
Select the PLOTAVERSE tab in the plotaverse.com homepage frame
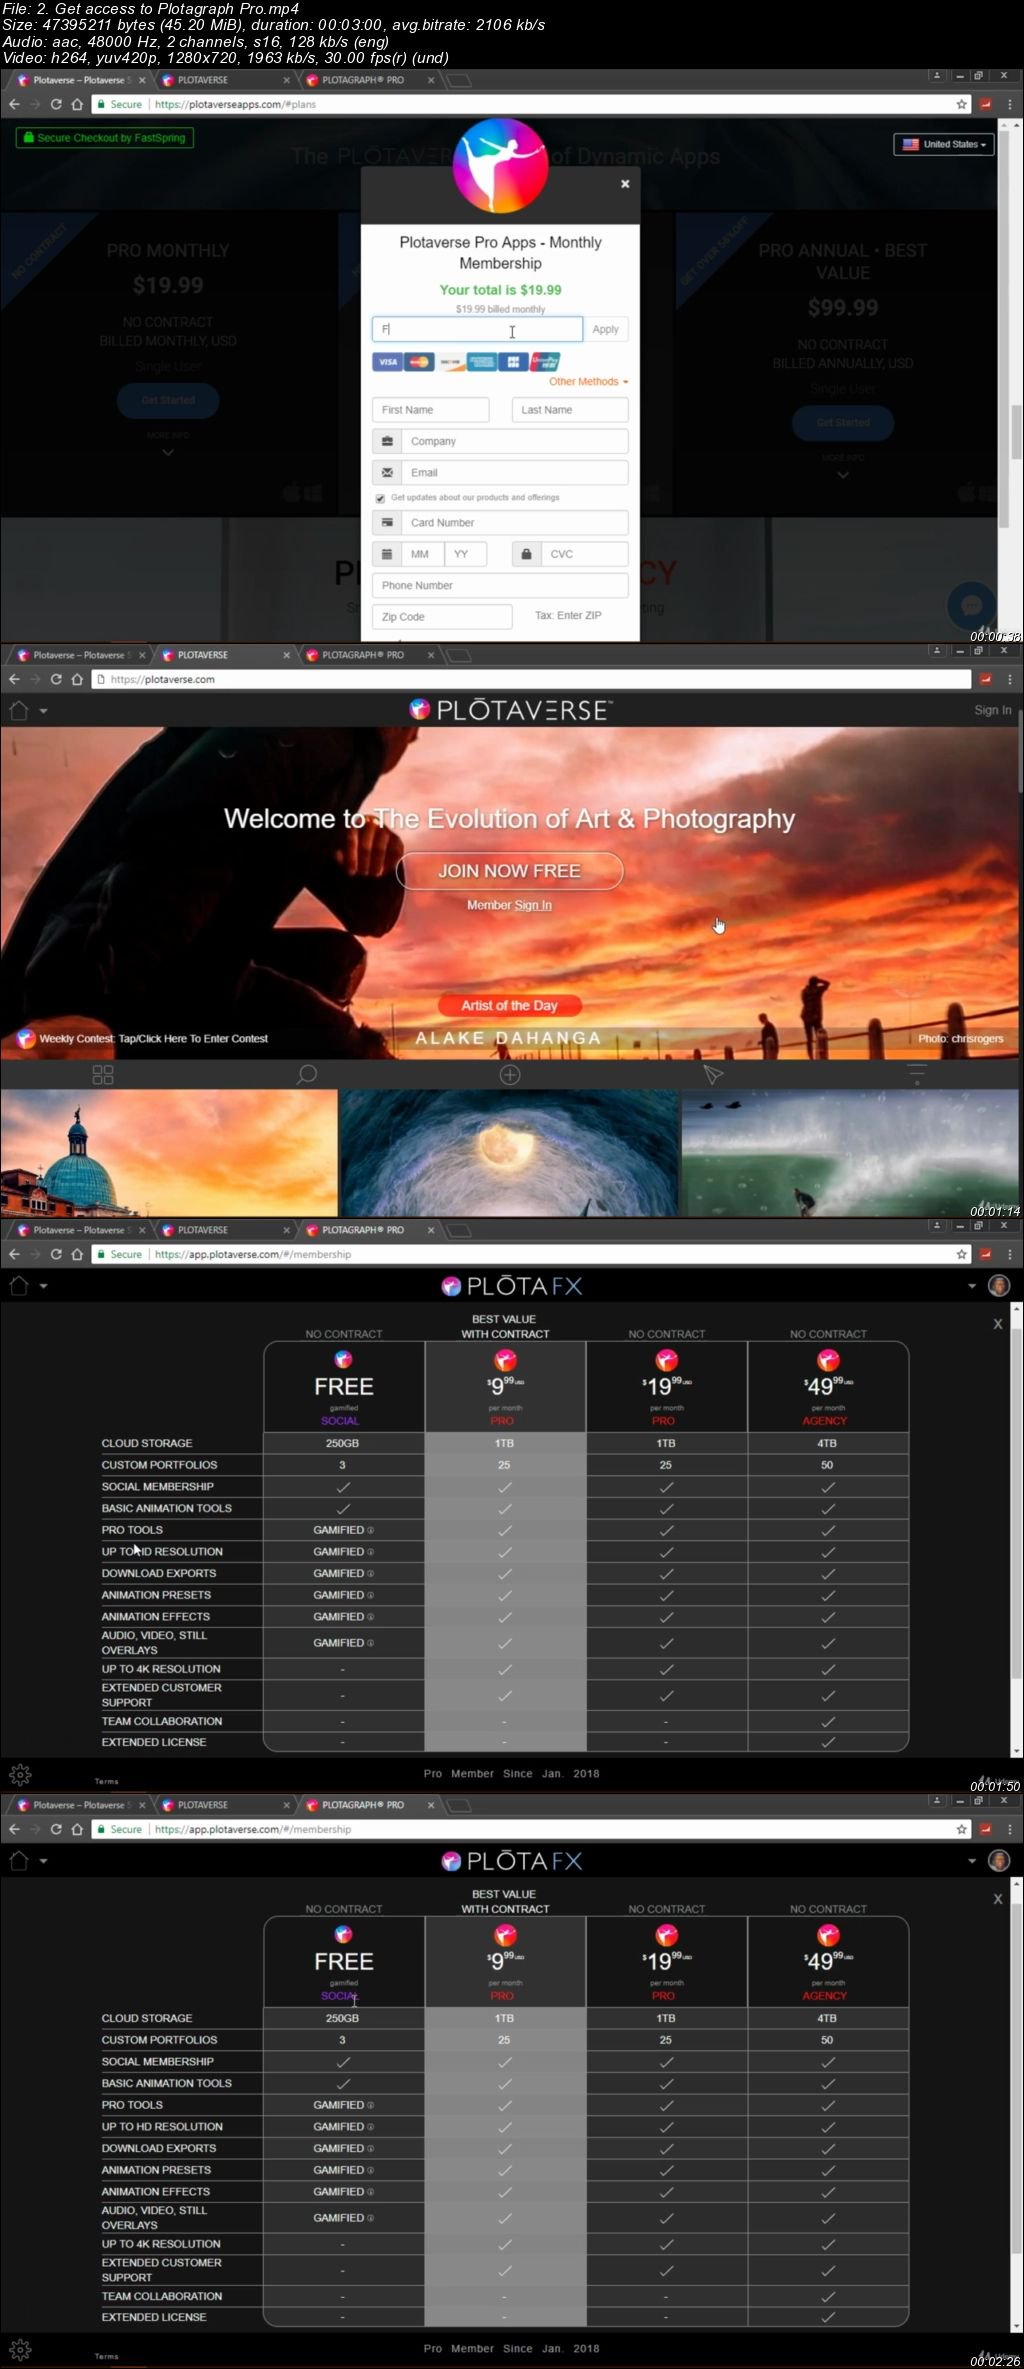coord(224,655)
